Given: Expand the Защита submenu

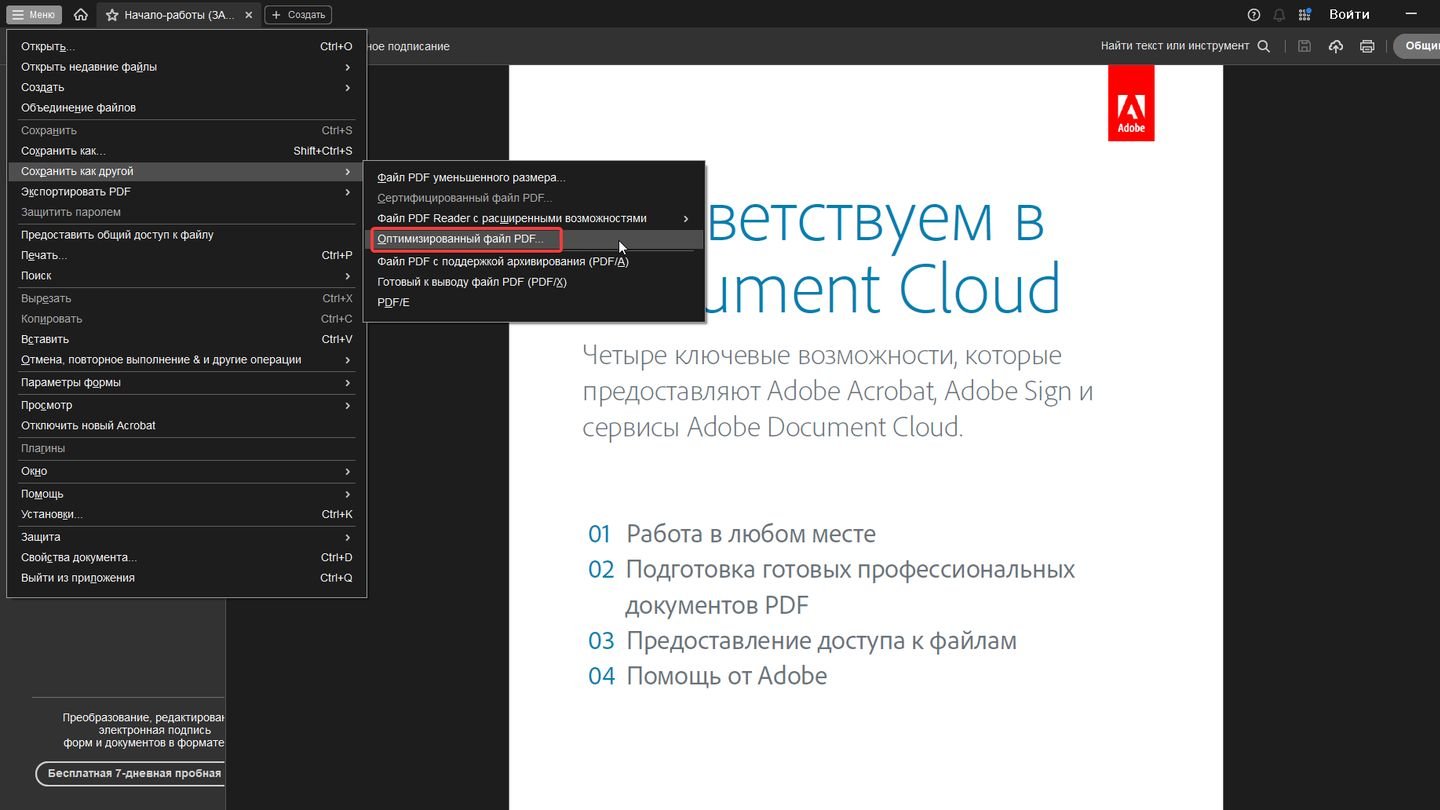Looking at the screenshot, I should pyautogui.click(x=187, y=537).
